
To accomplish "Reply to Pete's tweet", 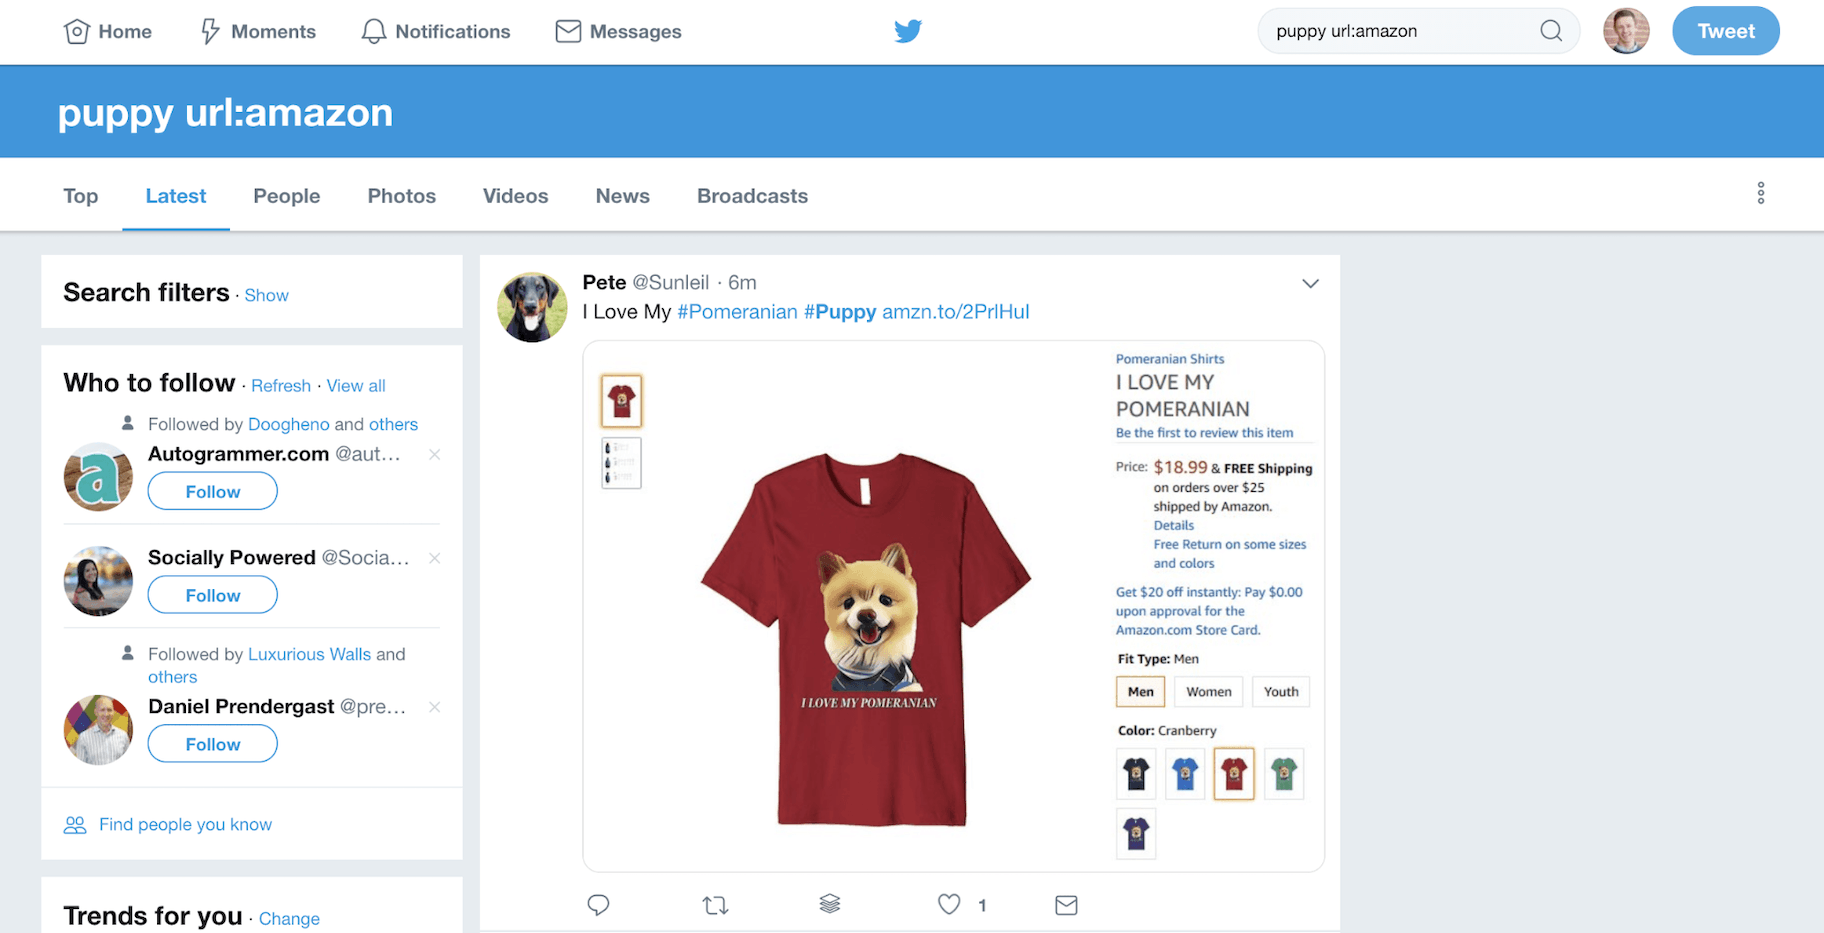I will 598,905.
